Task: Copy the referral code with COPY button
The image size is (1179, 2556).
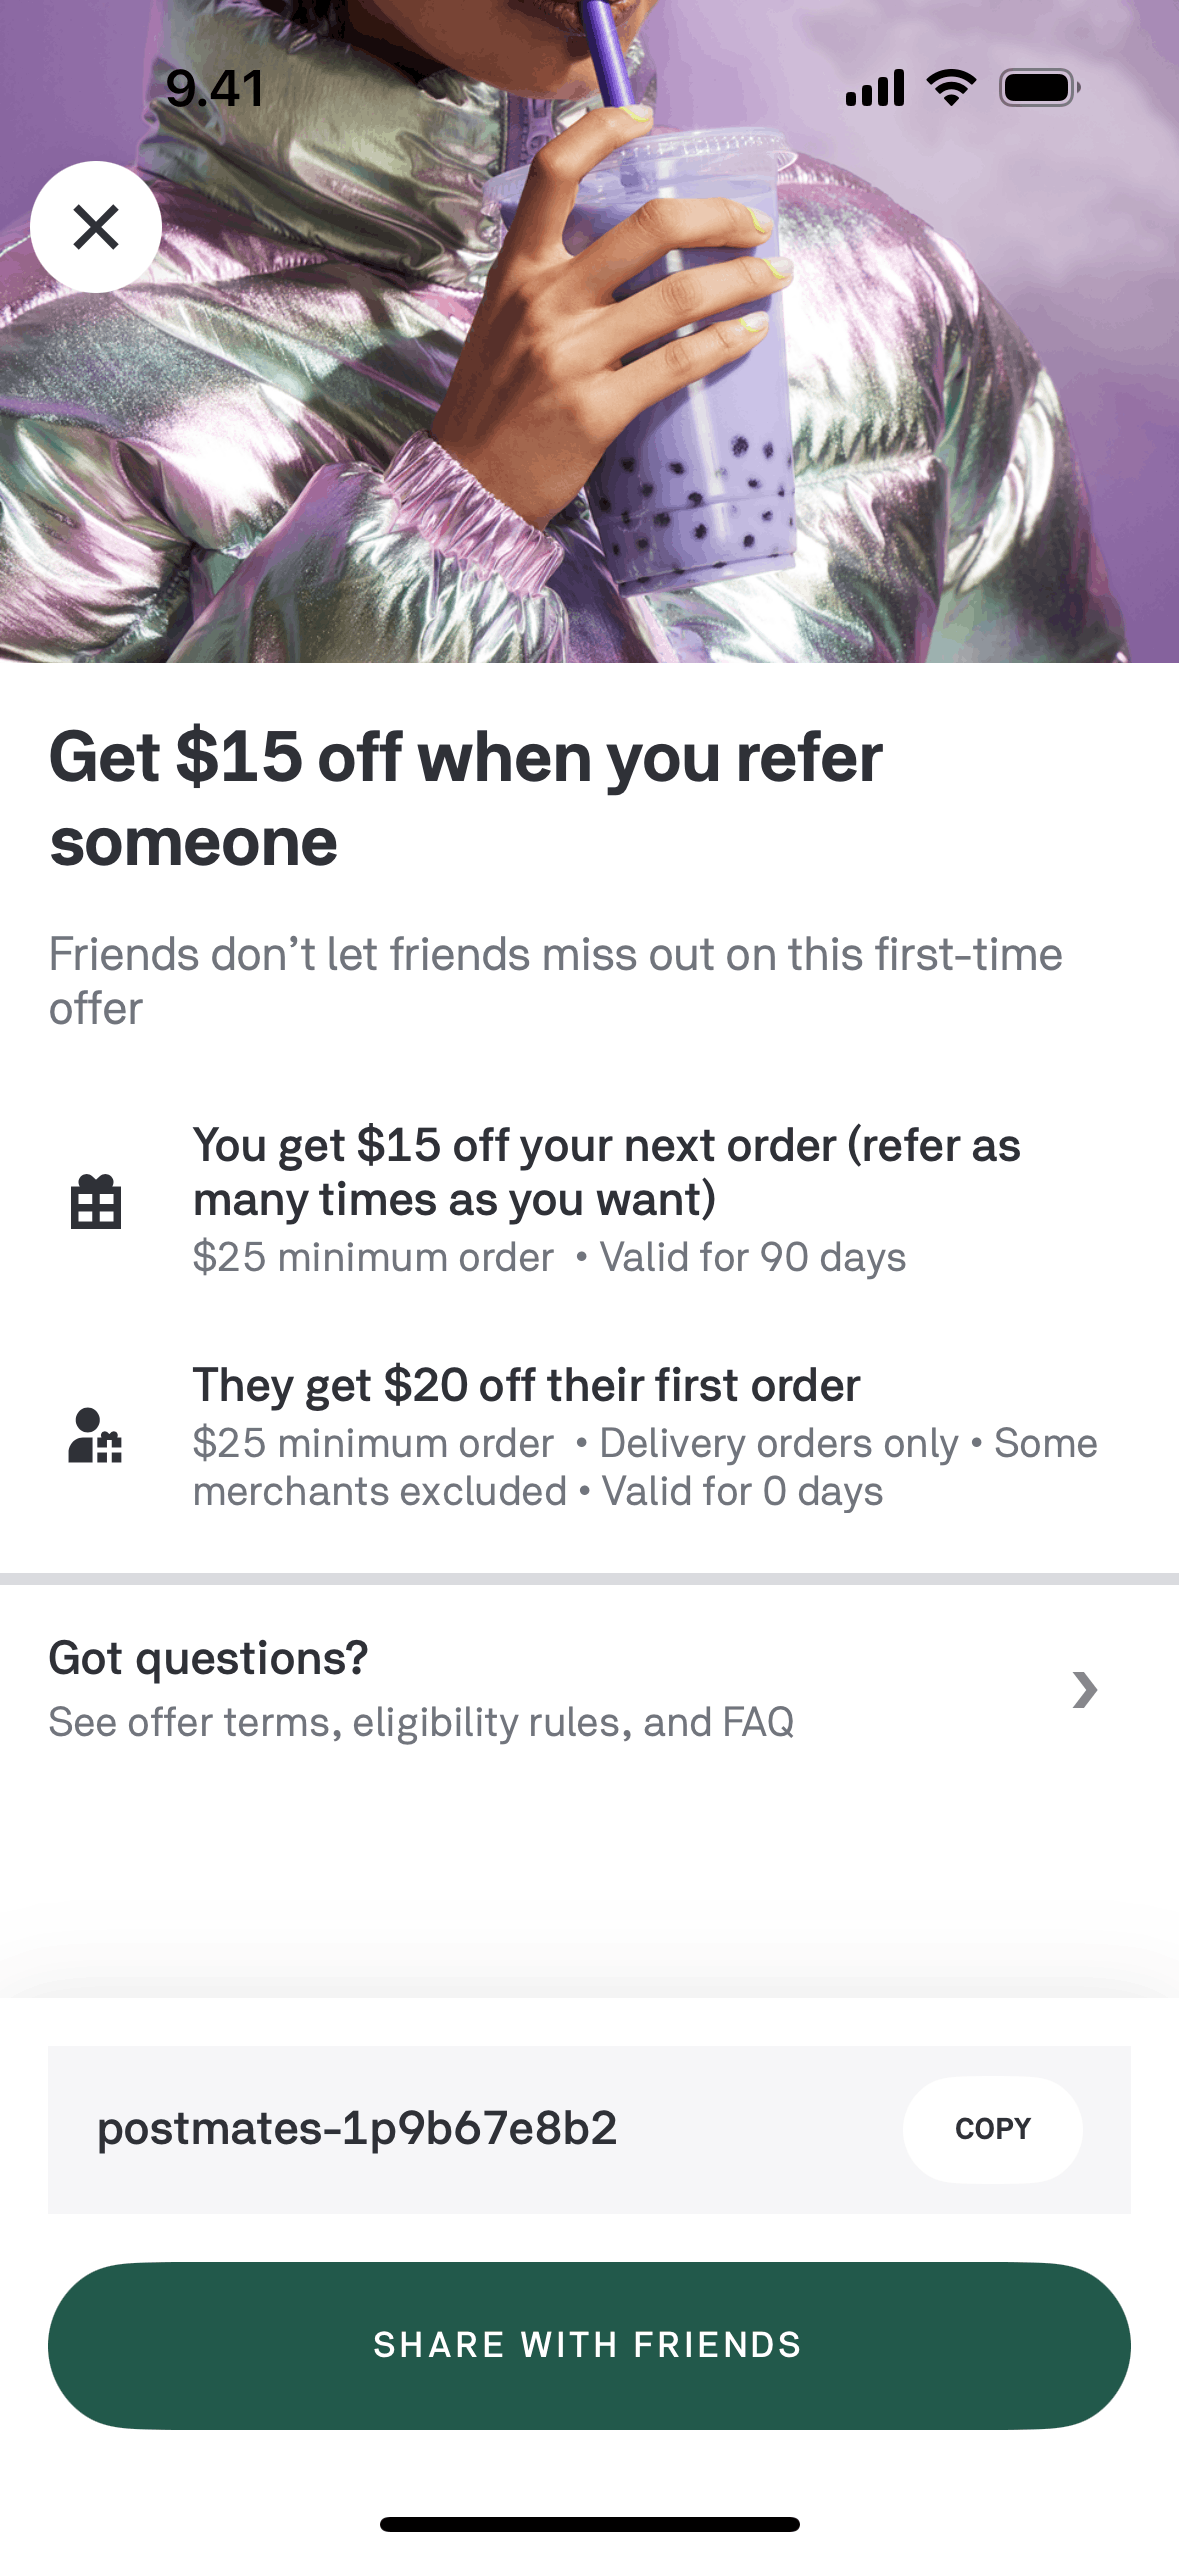Action: (992, 2129)
